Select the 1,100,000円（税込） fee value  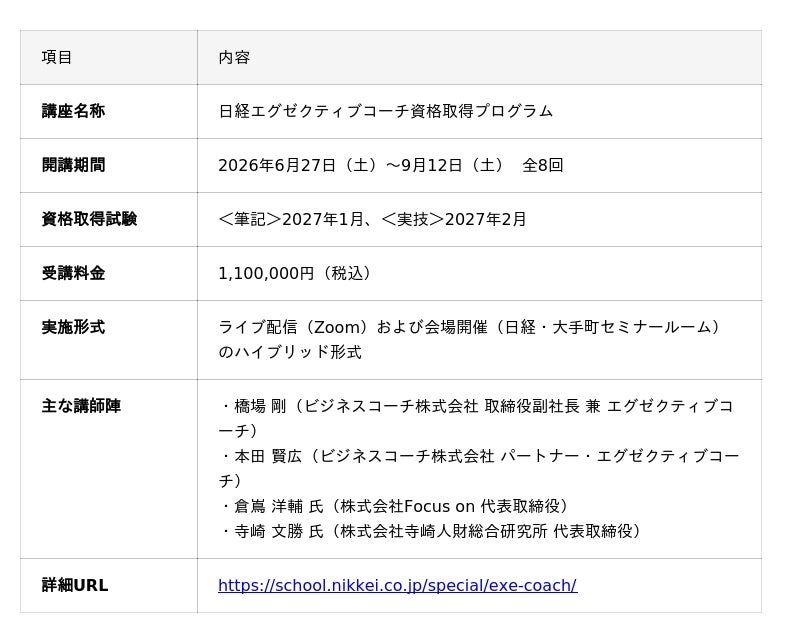click(295, 274)
